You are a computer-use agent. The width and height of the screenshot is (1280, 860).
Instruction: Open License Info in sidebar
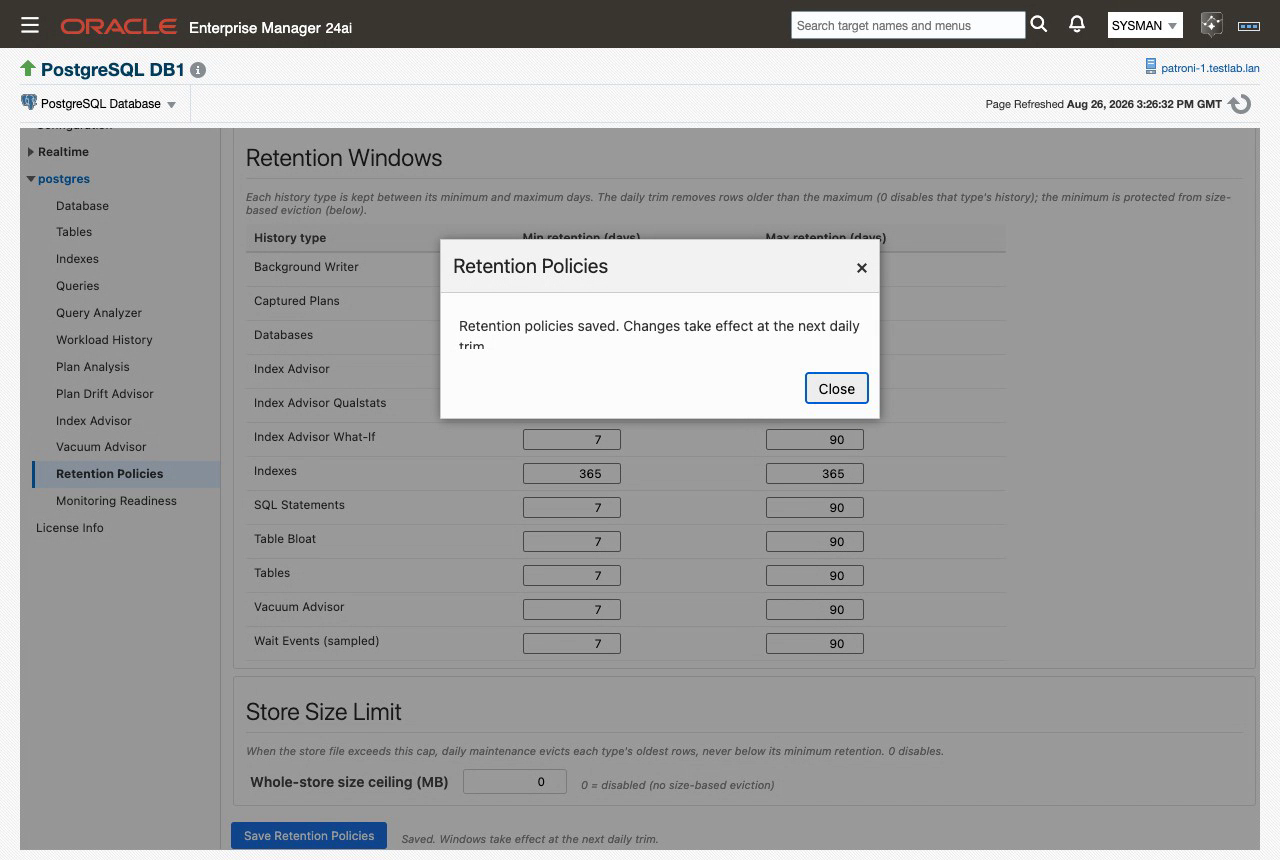(70, 528)
